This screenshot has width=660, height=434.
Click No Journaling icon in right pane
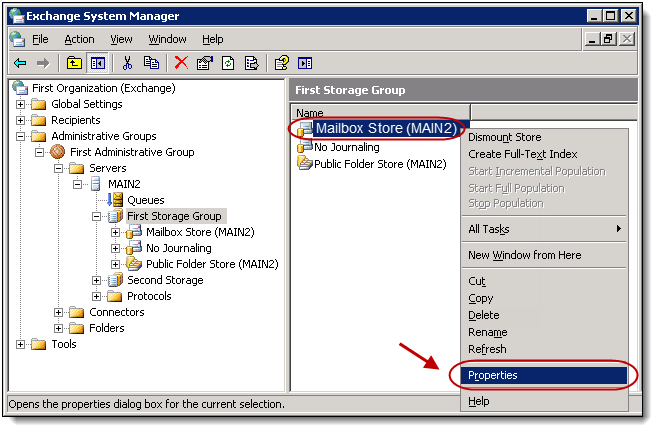(x=304, y=146)
